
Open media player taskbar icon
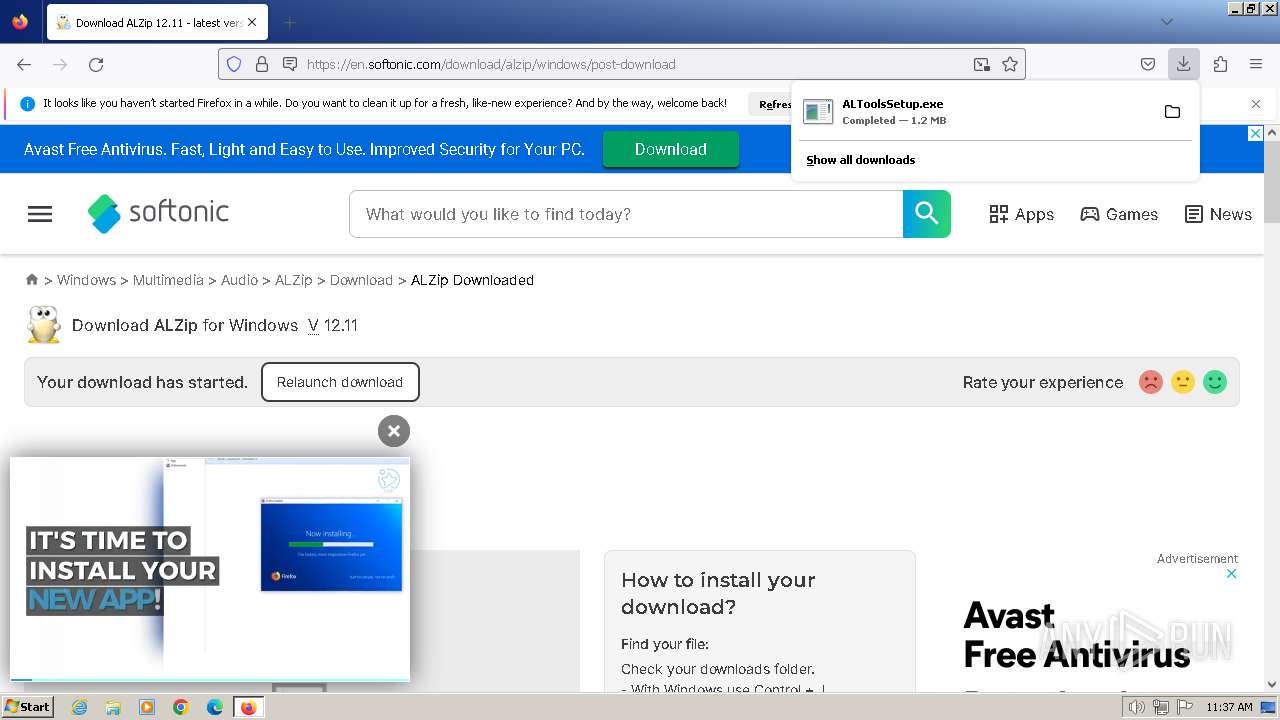tap(147, 707)
